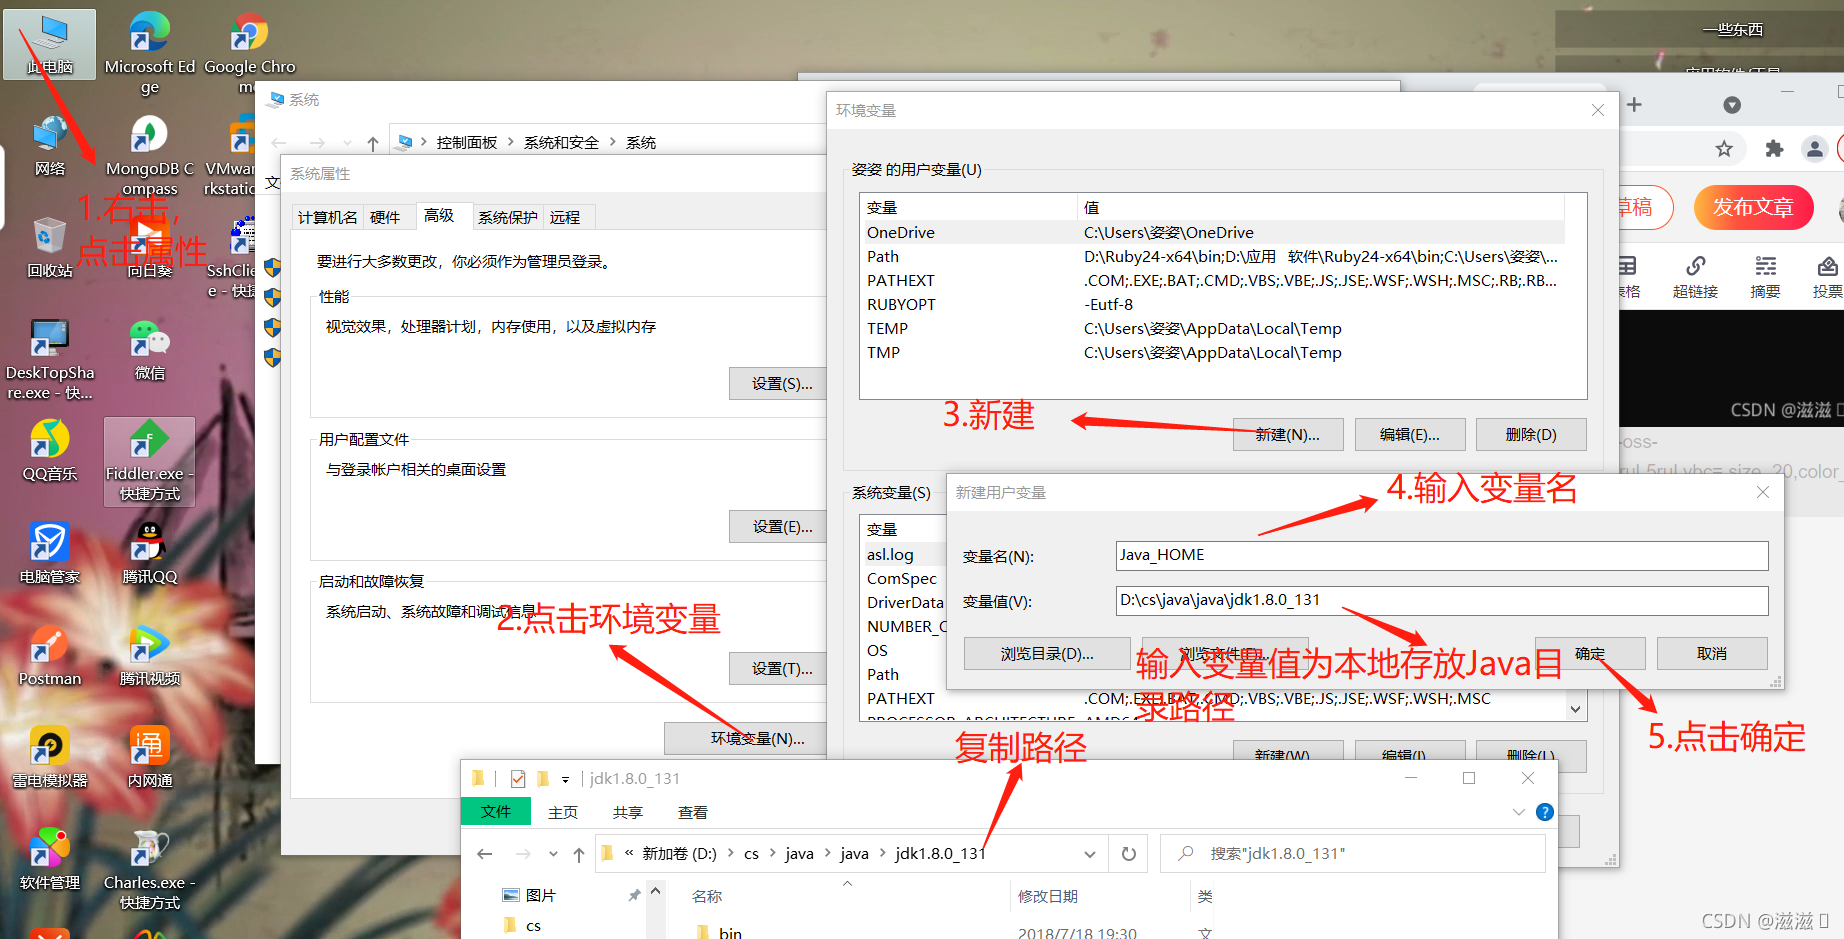The image size is (1844, 939).
Task: Open the 共享 ribbon tab
Action: 628,812
